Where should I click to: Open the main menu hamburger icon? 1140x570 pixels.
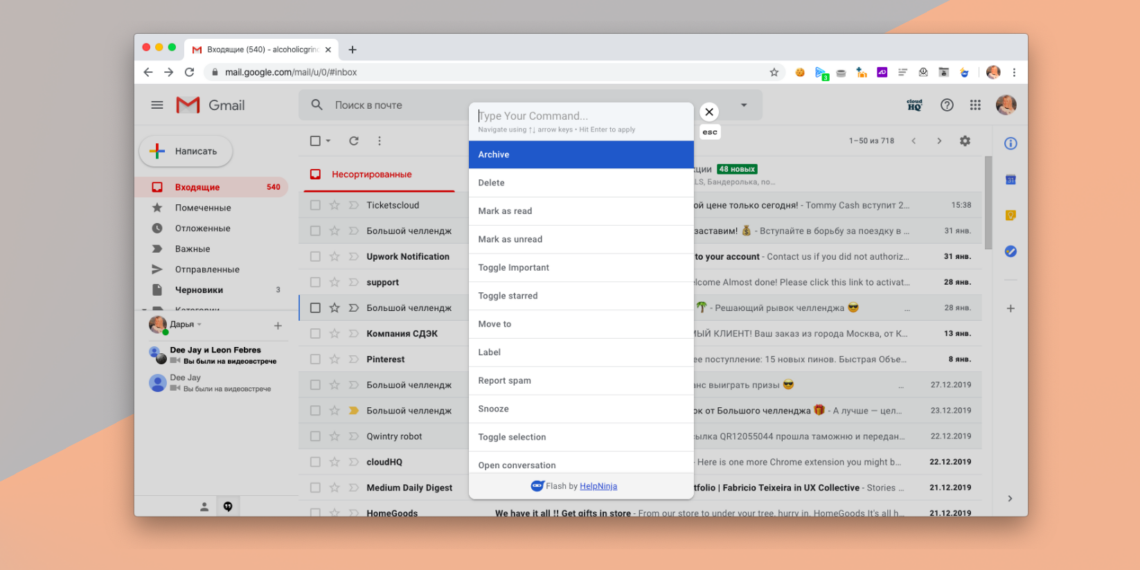pyautogui.click(x=157, y=105)
